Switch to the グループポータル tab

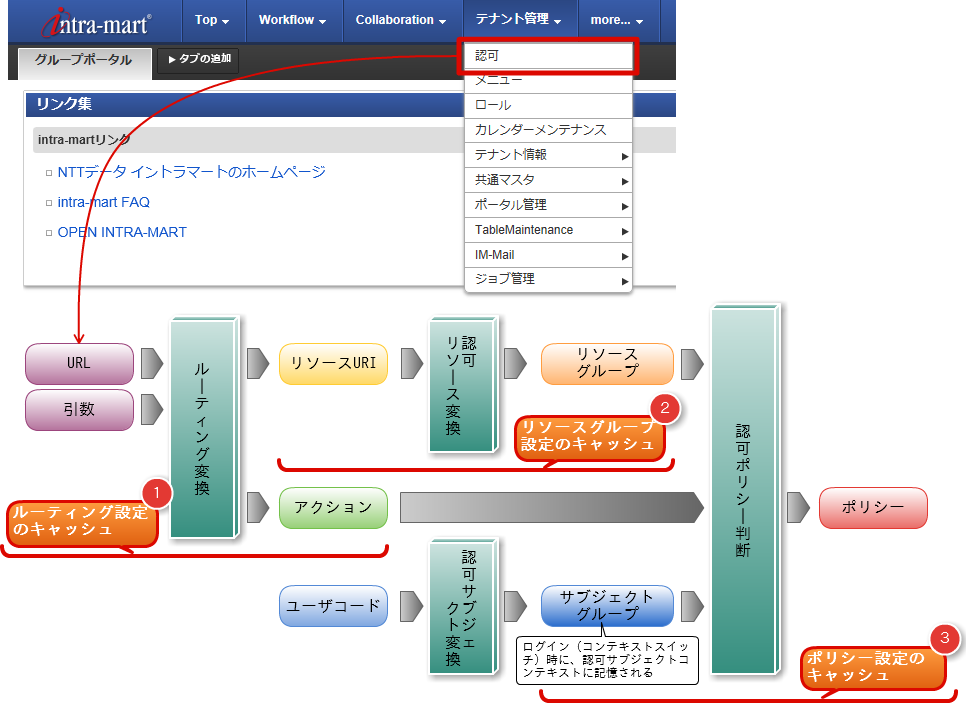pos(84,62)
